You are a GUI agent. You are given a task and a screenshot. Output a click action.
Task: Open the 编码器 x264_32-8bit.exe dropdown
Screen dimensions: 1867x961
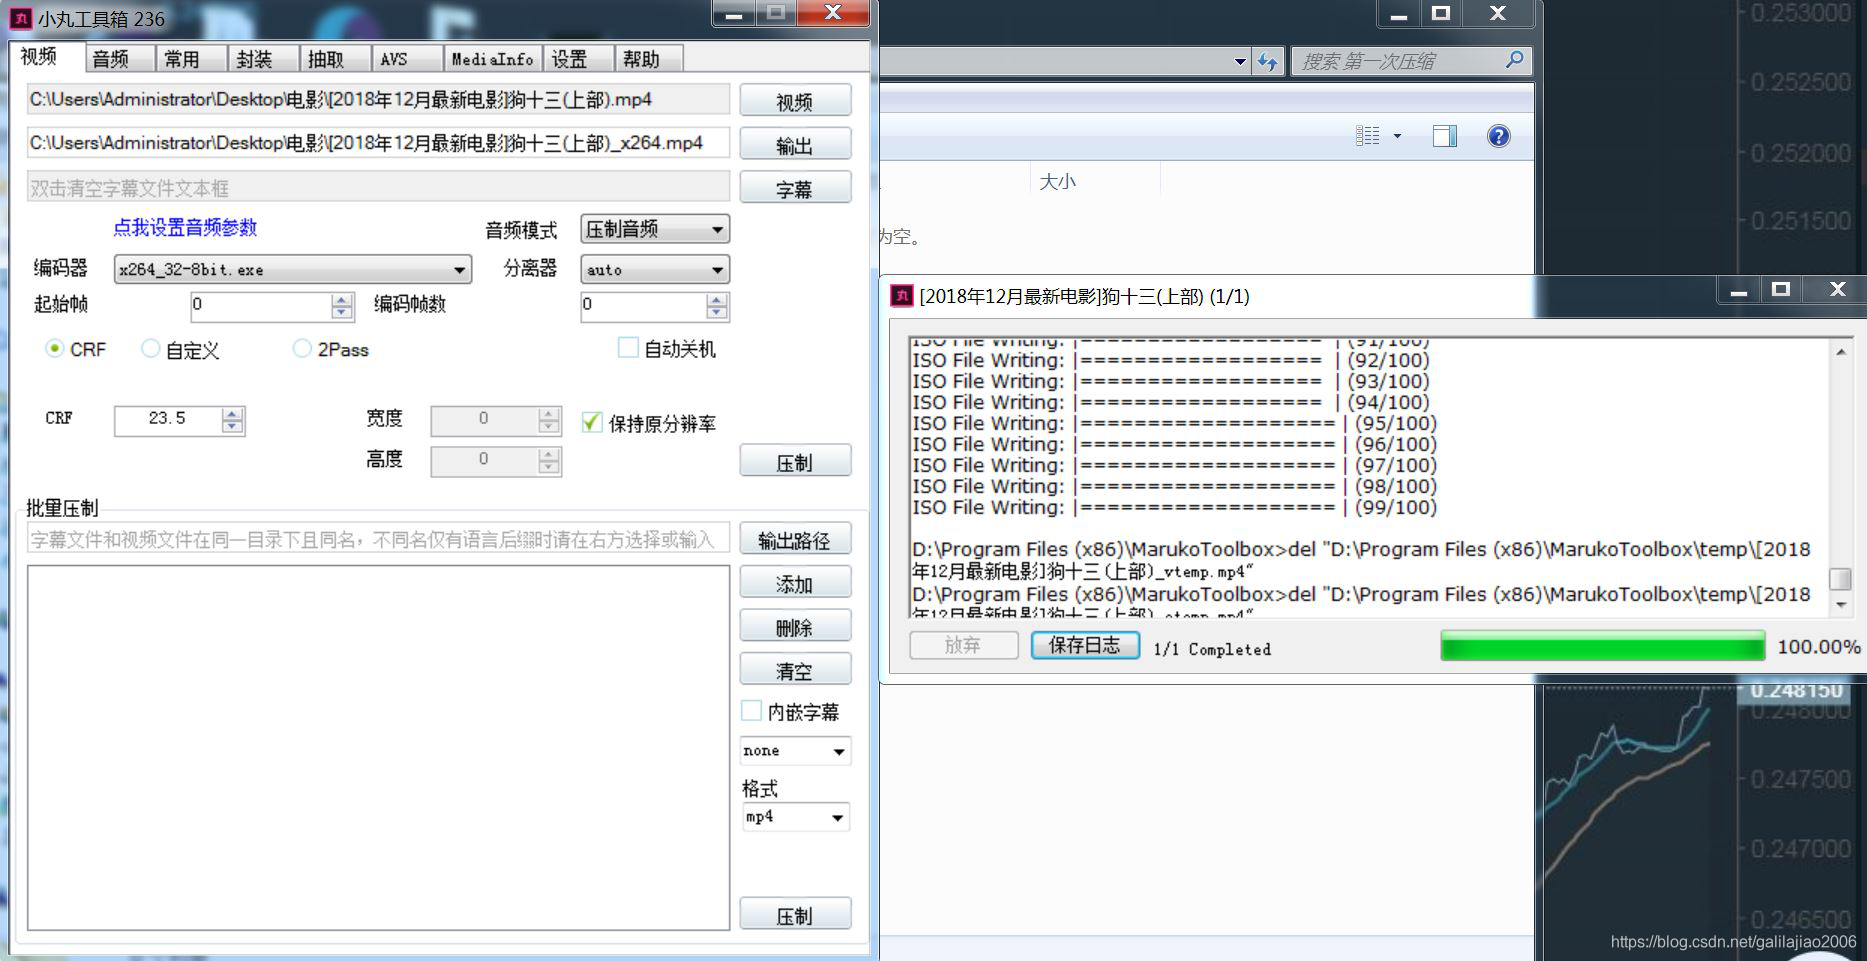[292, 269]
